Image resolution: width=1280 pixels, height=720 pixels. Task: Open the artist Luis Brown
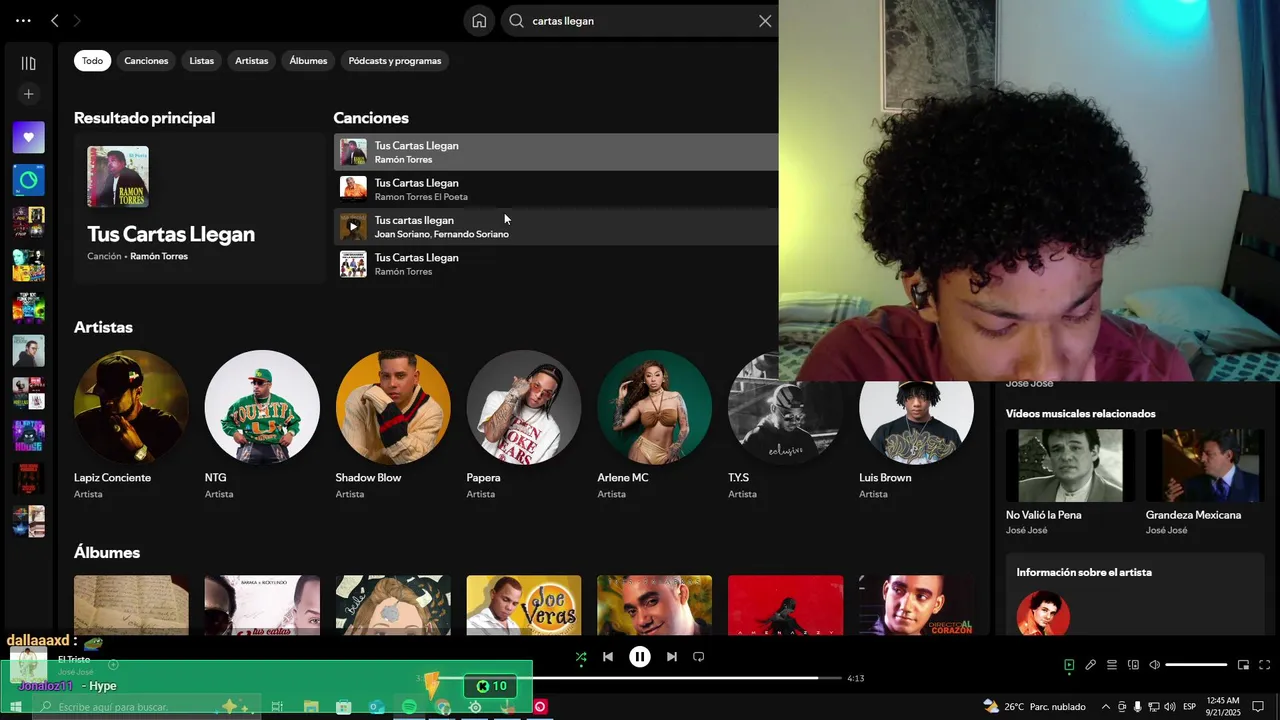pos(916,425)
